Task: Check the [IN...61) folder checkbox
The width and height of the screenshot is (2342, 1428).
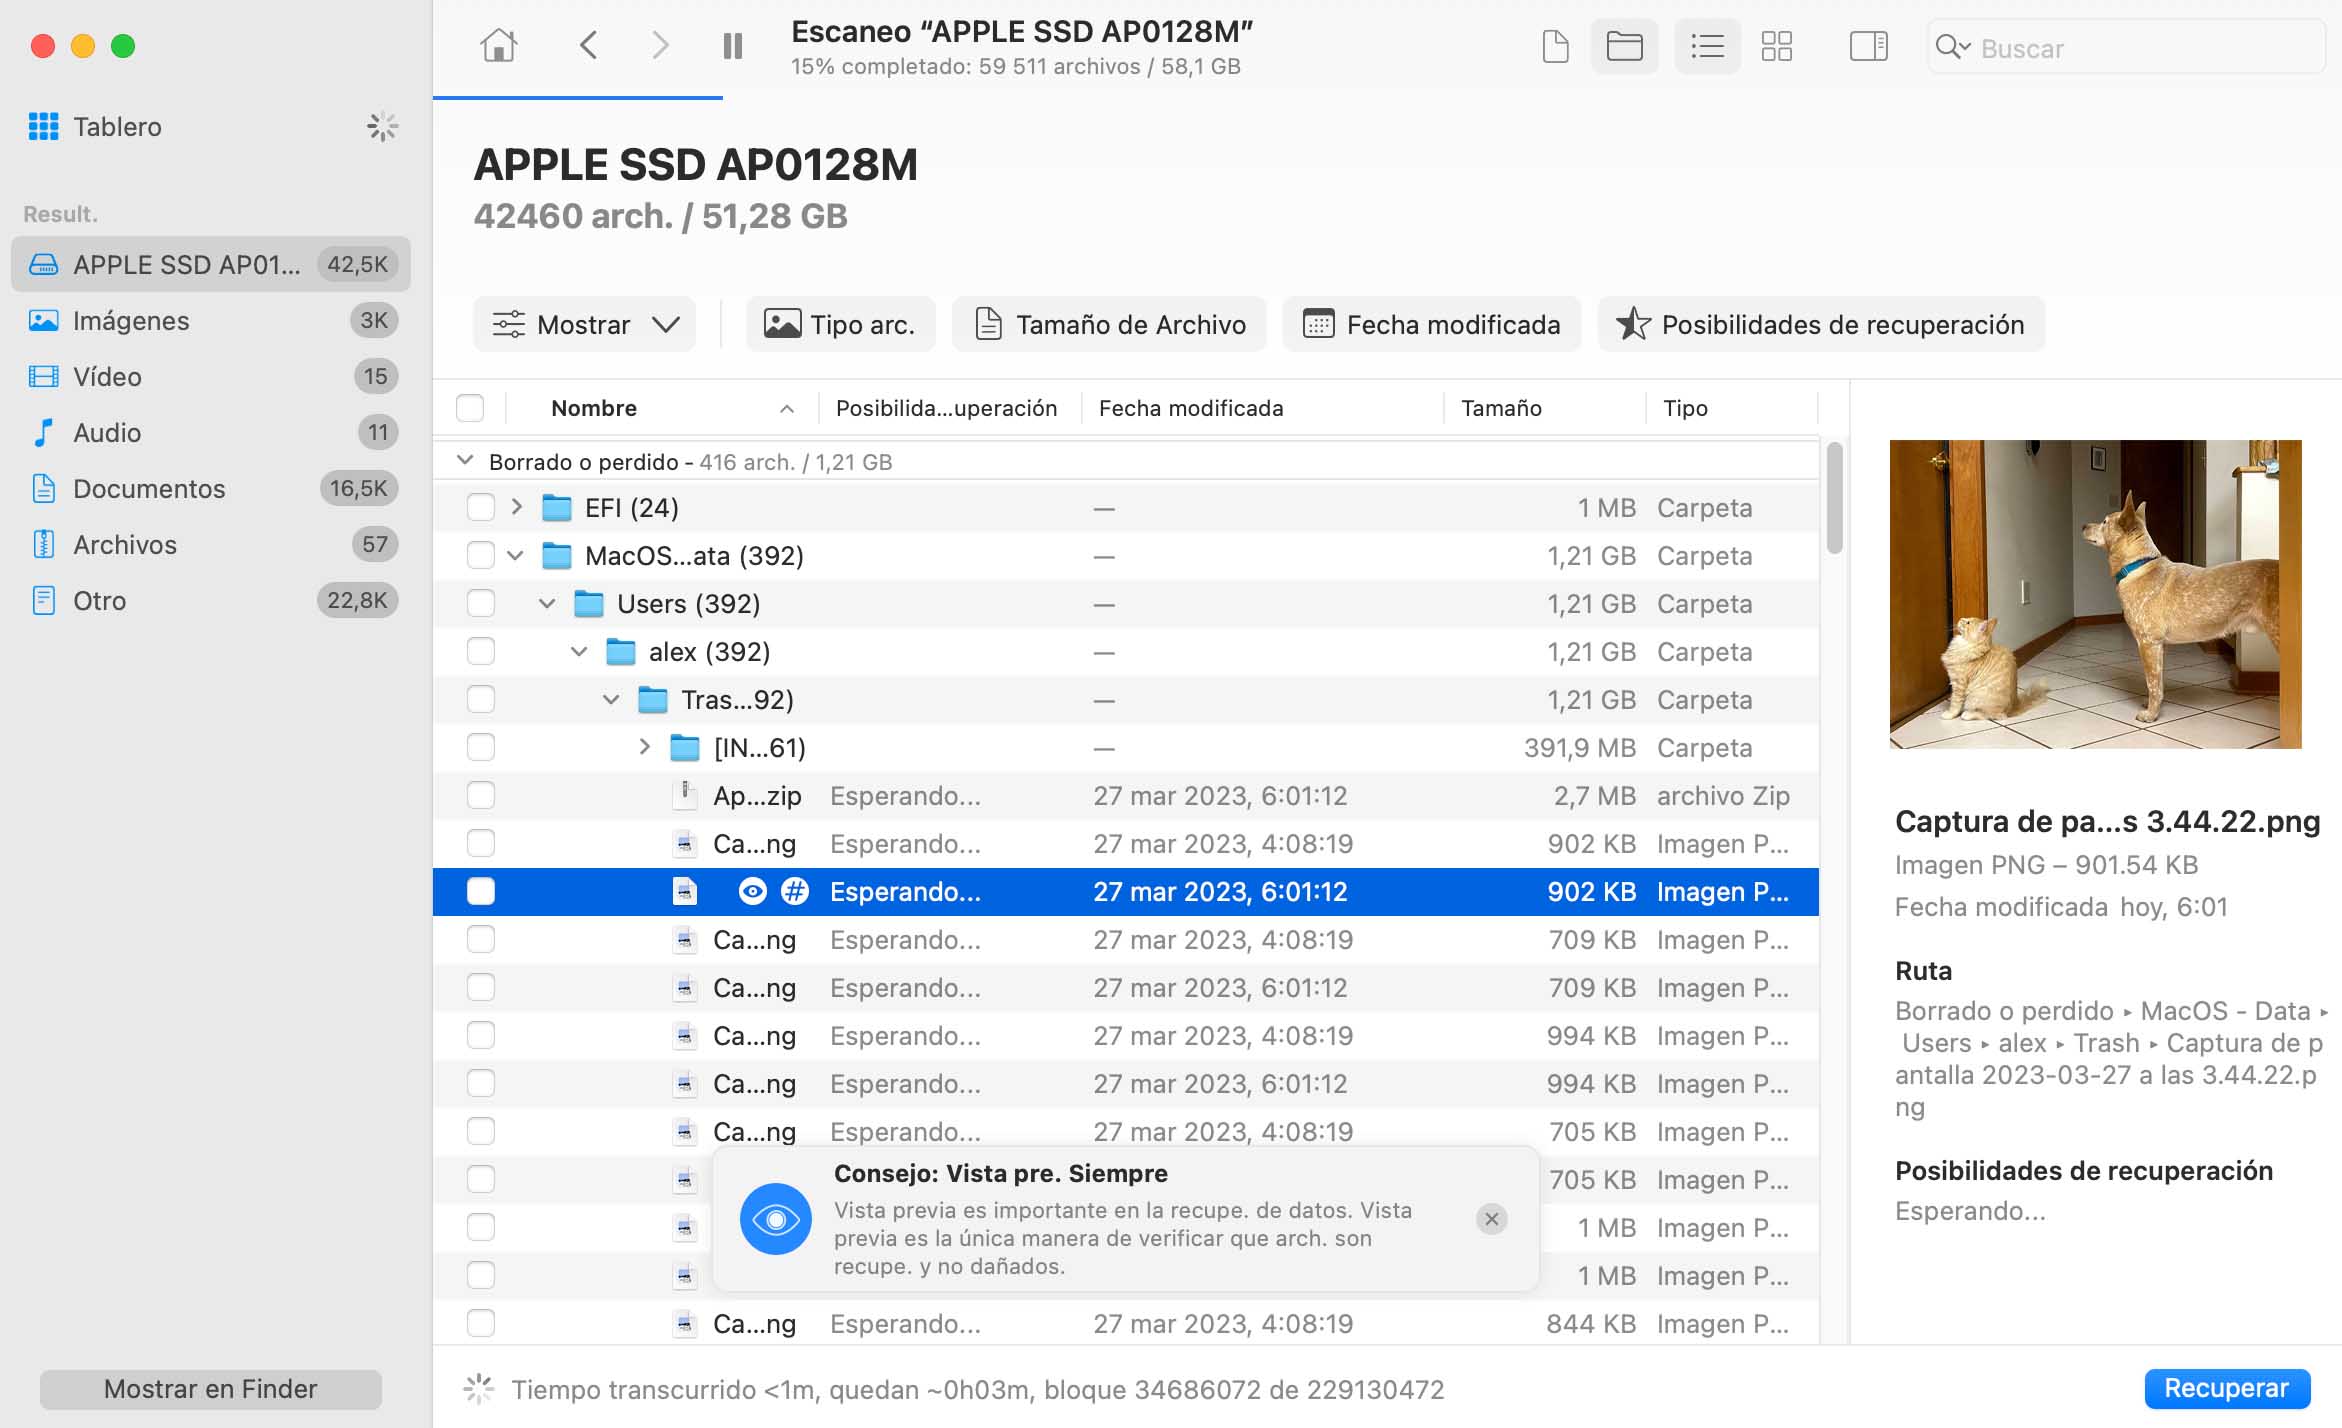Action: (481, 747)
